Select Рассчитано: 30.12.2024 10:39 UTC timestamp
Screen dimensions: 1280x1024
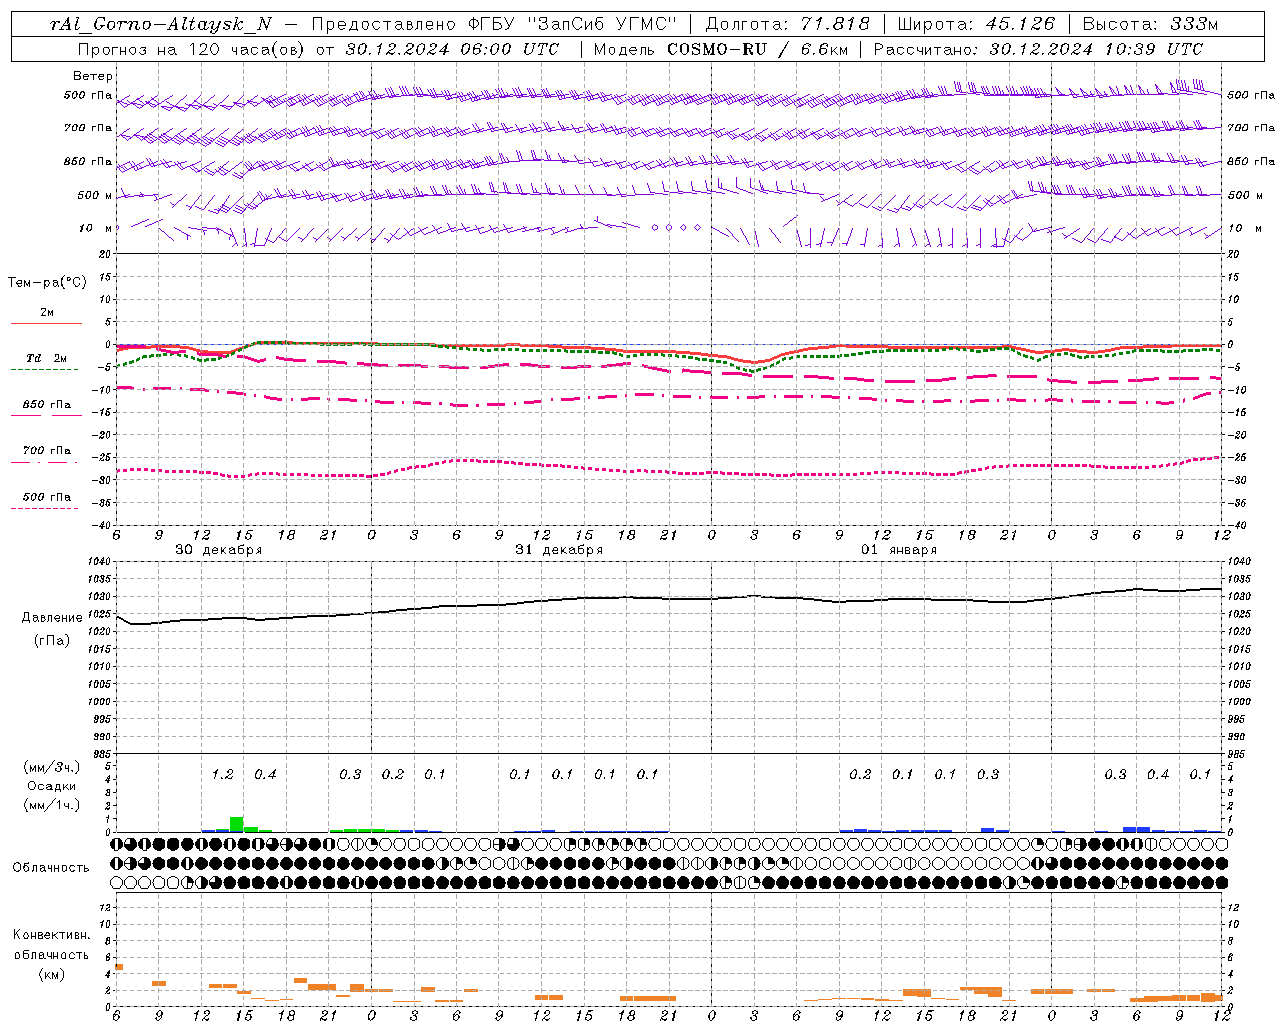1038,49
